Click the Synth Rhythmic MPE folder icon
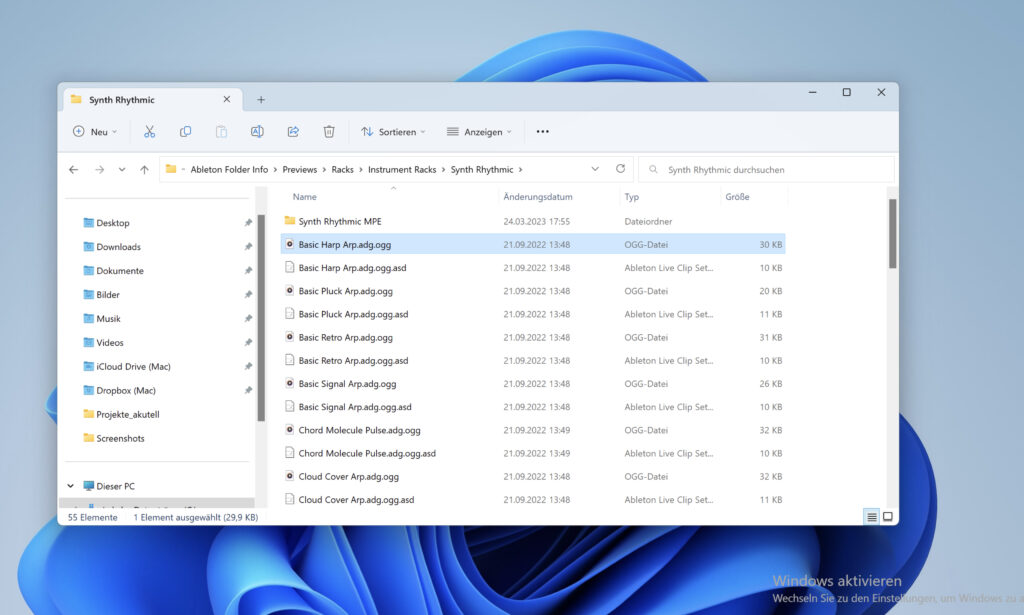This screenshot has width=1024, height=615. pos(289,221)
